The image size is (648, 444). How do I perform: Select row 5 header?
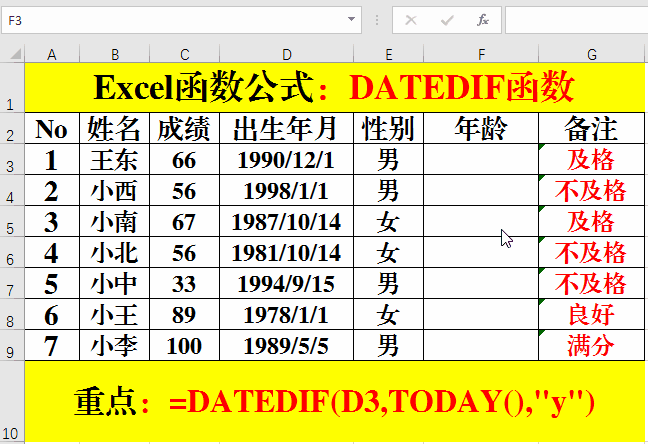12,221
